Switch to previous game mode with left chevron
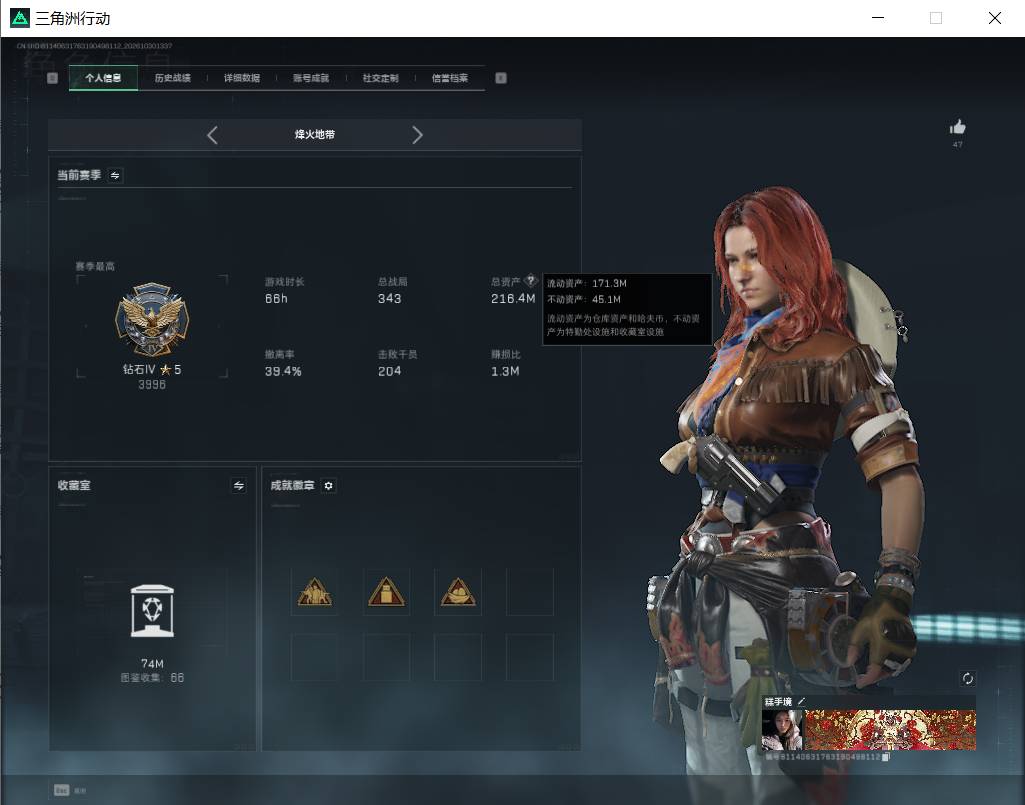Image resolution: width=1025 pixels, height=805 pixels. tap(212, 135)
